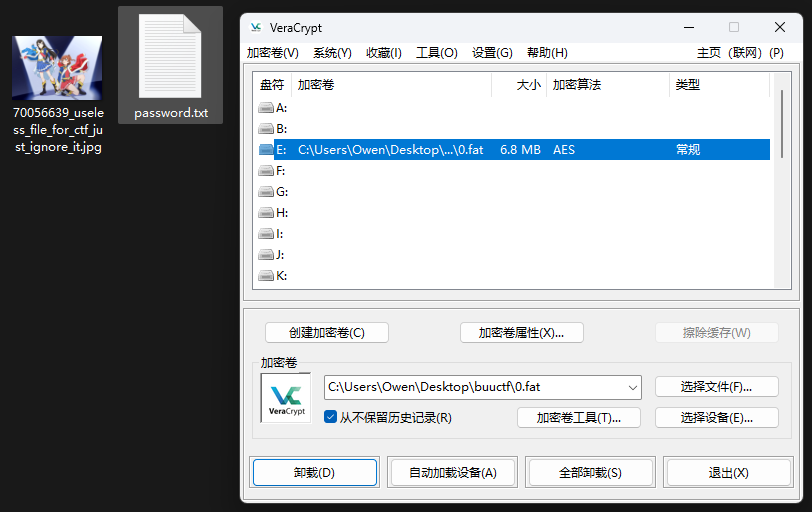Click the 加密卷工具(T)... button
Image resolution: width=812 pixels, height=512 pixels.
578,418
